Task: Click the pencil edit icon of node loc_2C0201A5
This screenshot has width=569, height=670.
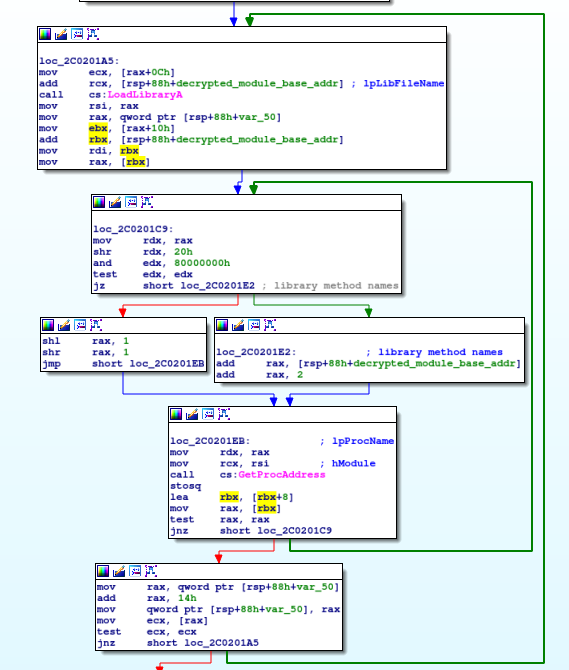Action: pos(61,34)
